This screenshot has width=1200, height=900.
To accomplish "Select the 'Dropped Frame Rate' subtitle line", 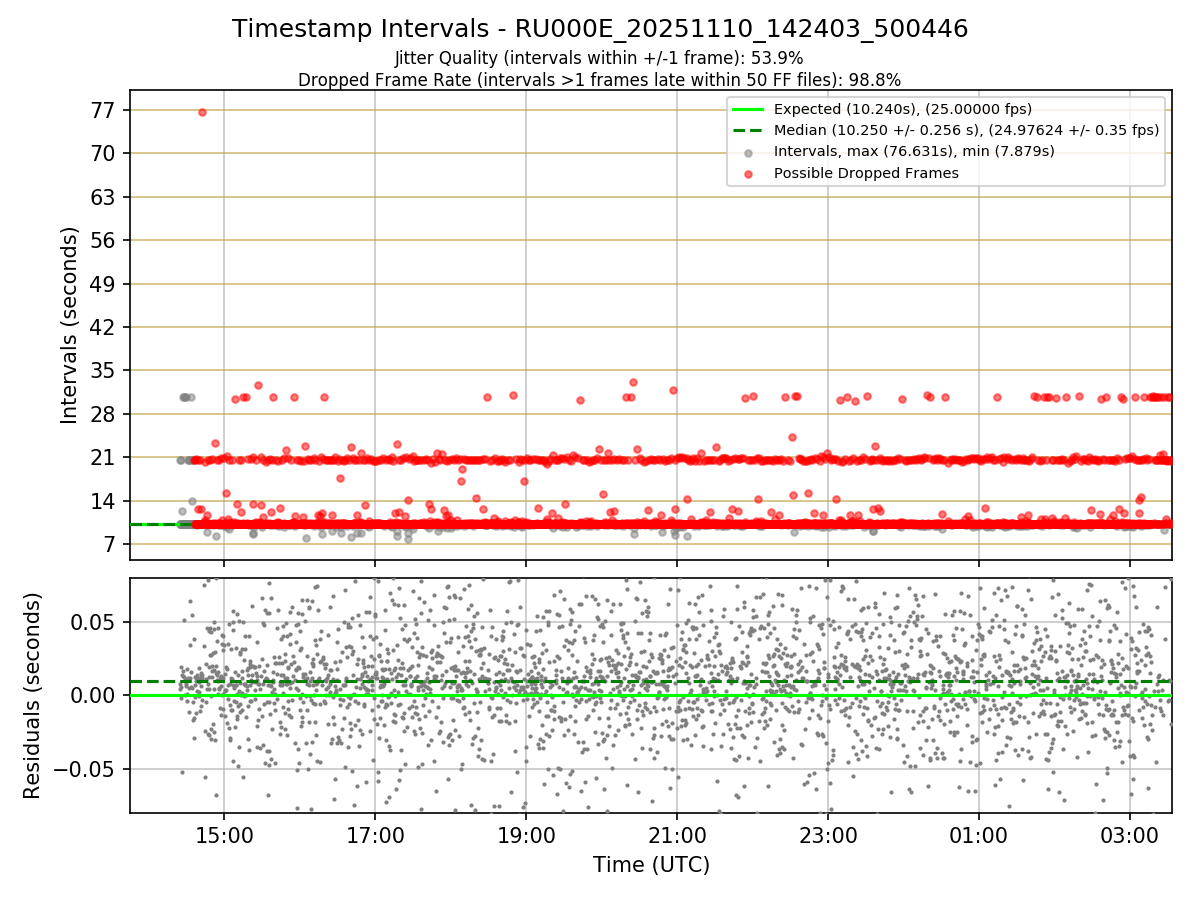I will [600, 80].
